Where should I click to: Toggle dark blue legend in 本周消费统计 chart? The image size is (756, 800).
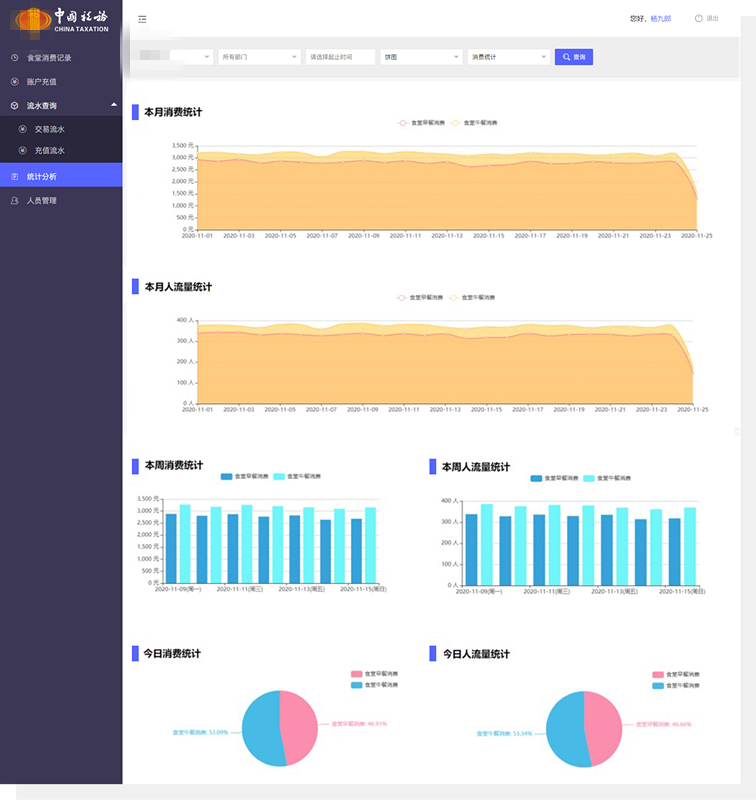tap(227, 477)
